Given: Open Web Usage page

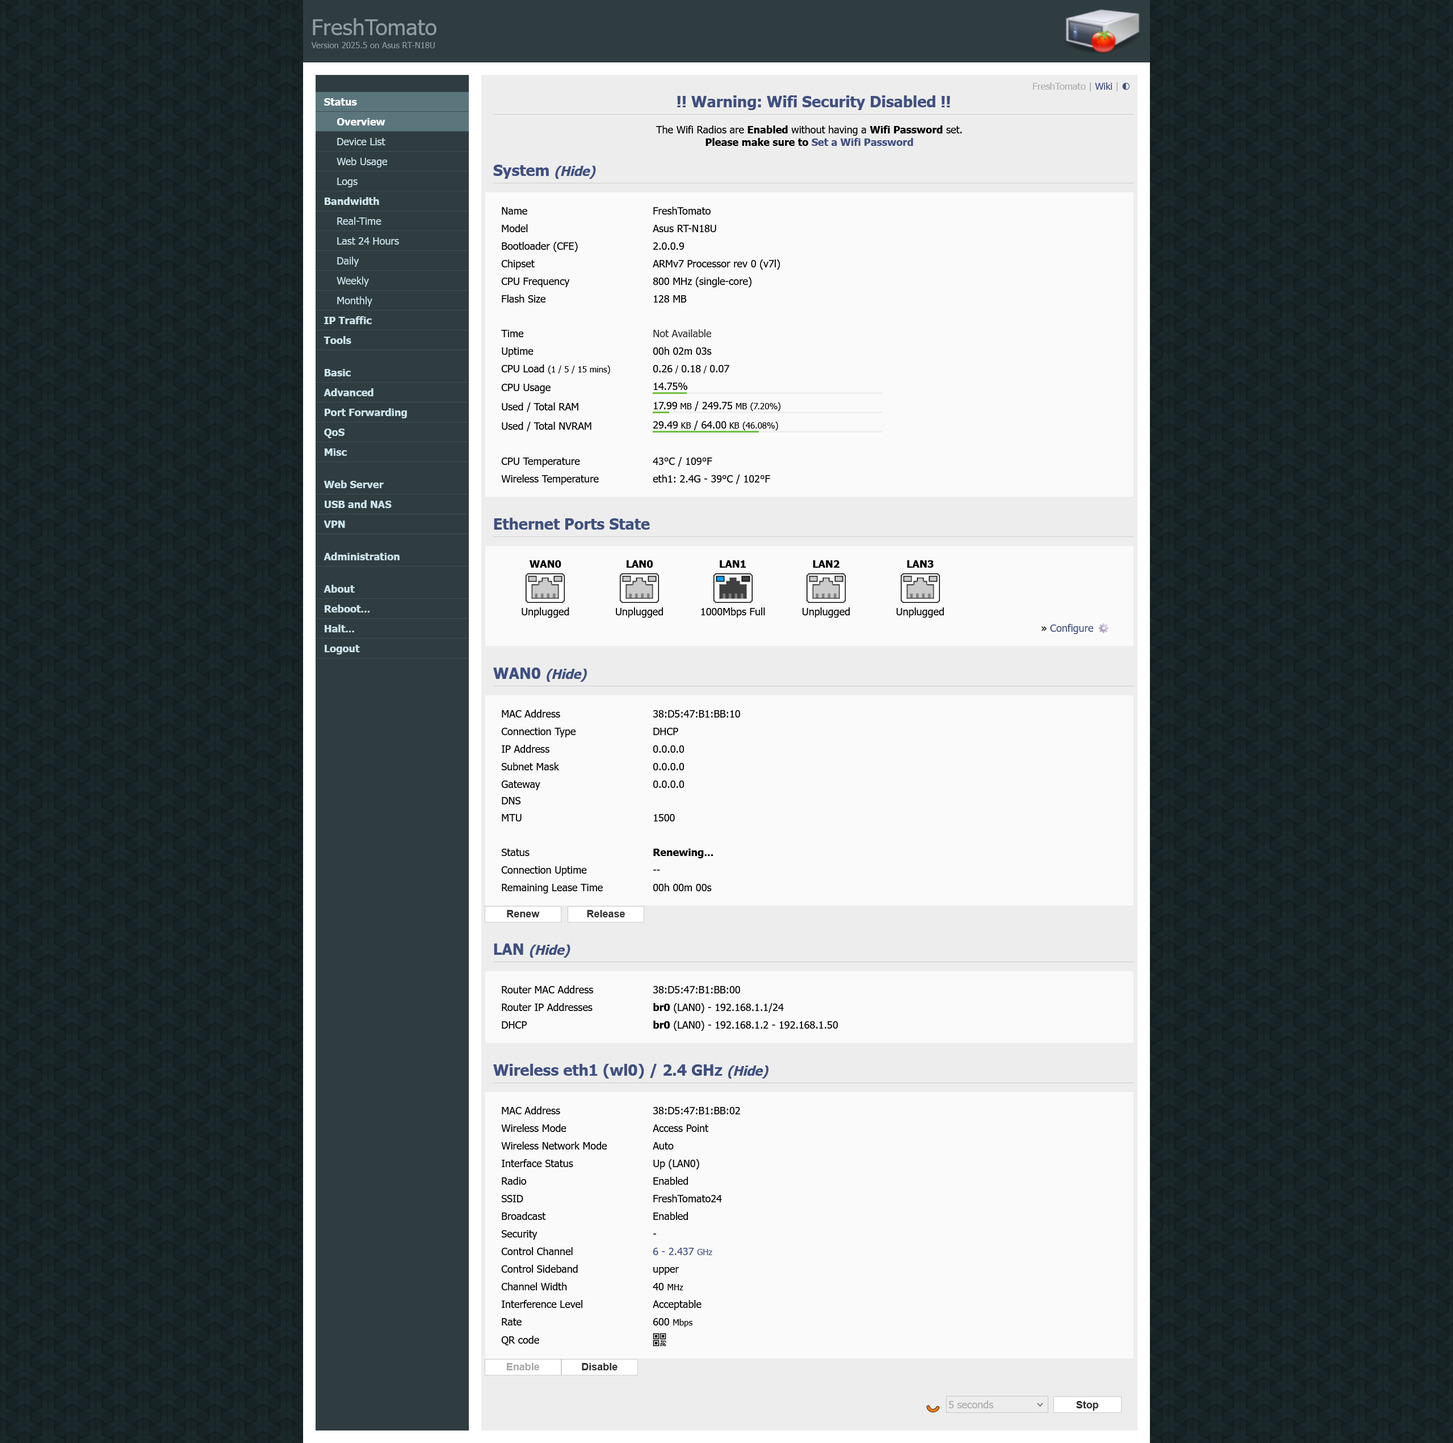Looking at the screenshot, I should 392,162.
